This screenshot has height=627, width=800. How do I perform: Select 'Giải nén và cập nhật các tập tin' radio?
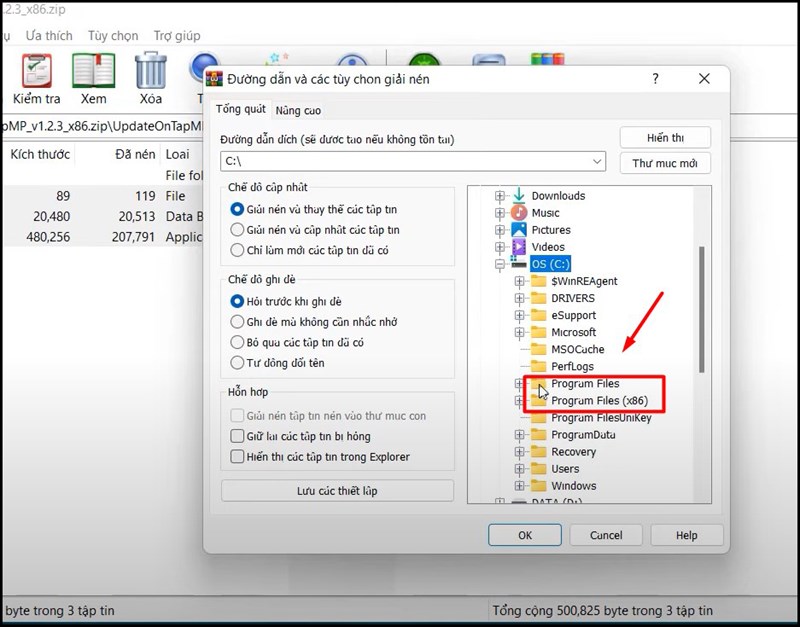(238, 230)
